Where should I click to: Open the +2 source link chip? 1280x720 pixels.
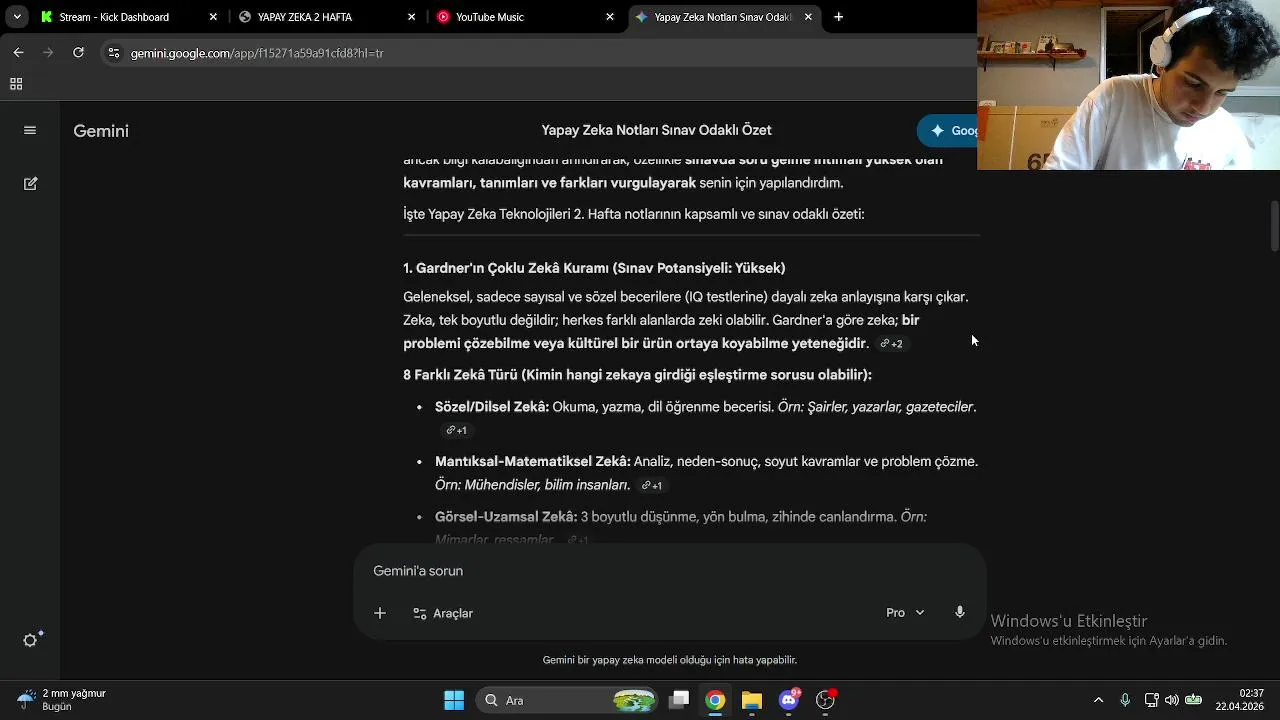[x=891, y=344]
